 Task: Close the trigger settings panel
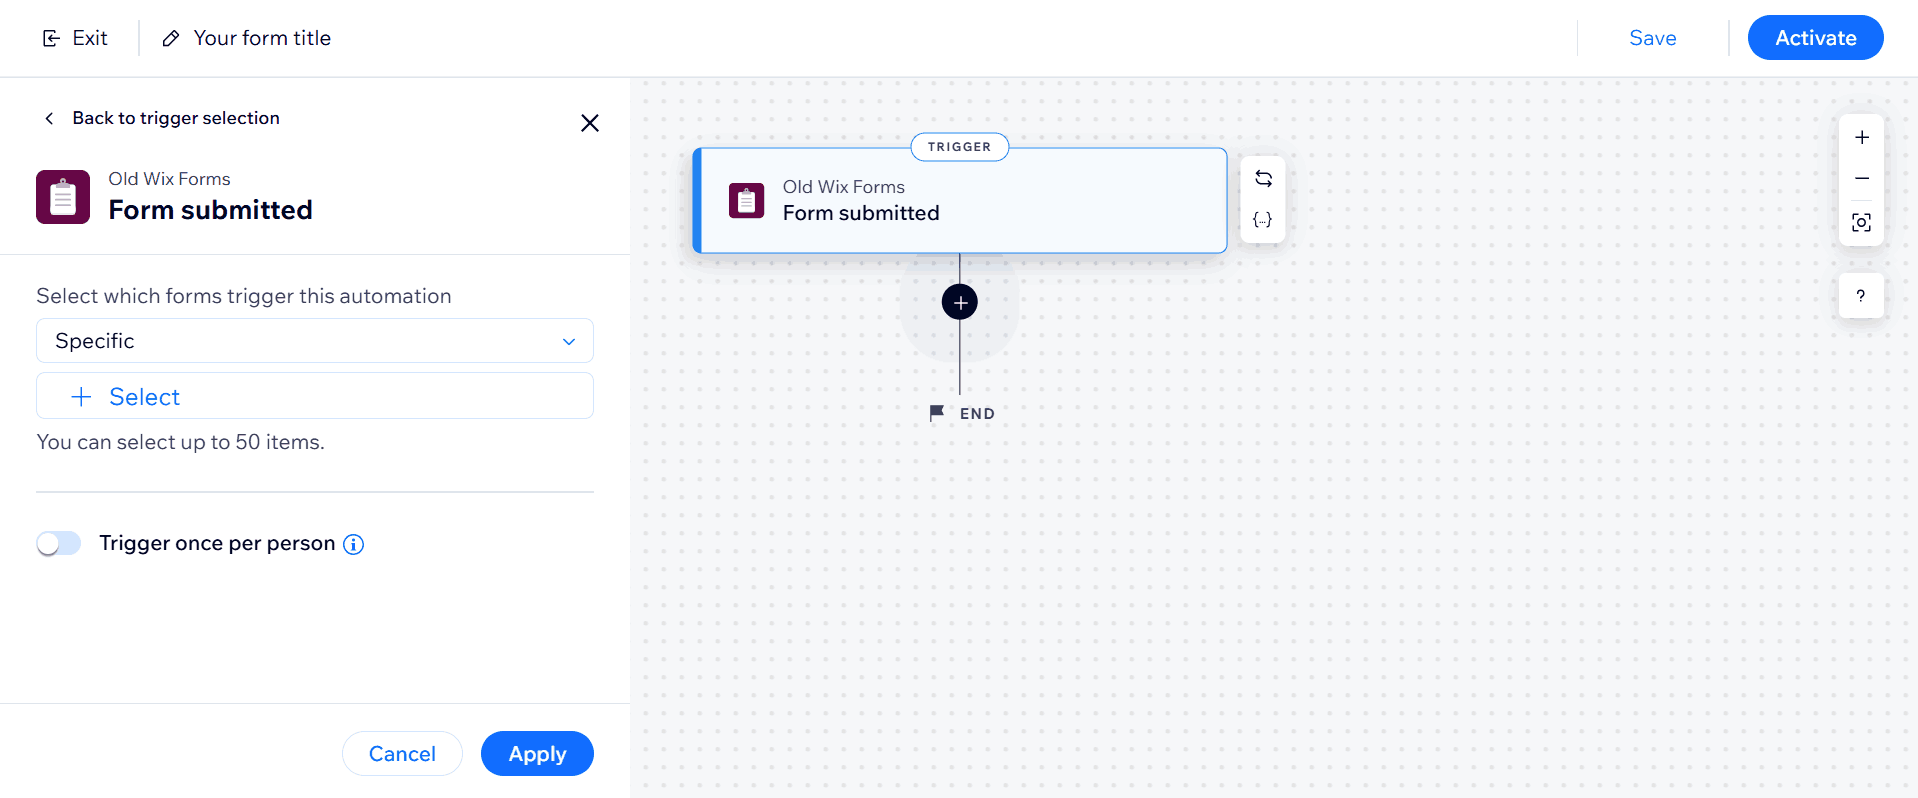[x=590, y=123]
